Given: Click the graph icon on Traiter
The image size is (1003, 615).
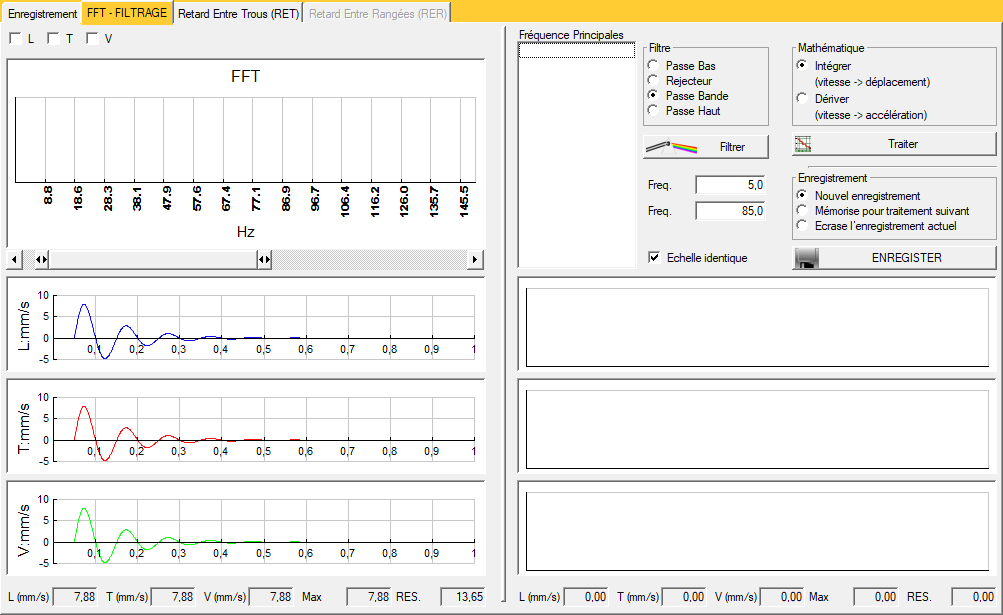Looking at the screenshot, I should (x=803, y=144).
